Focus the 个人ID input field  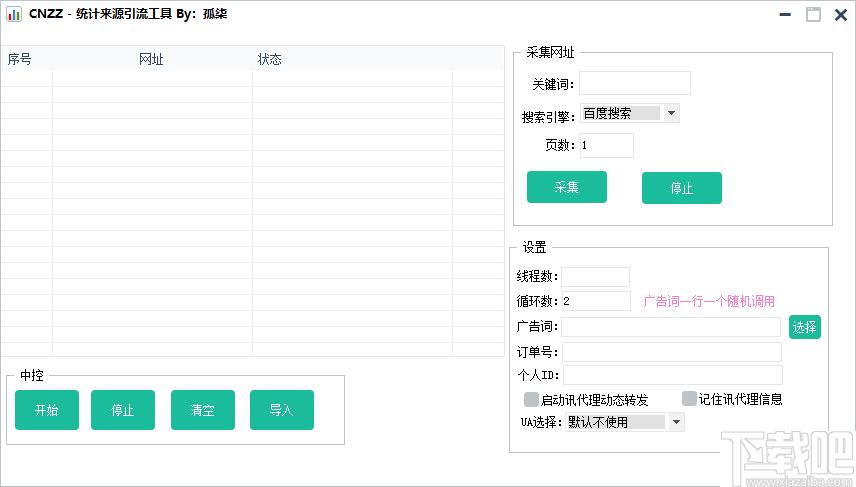pos(673,375)
